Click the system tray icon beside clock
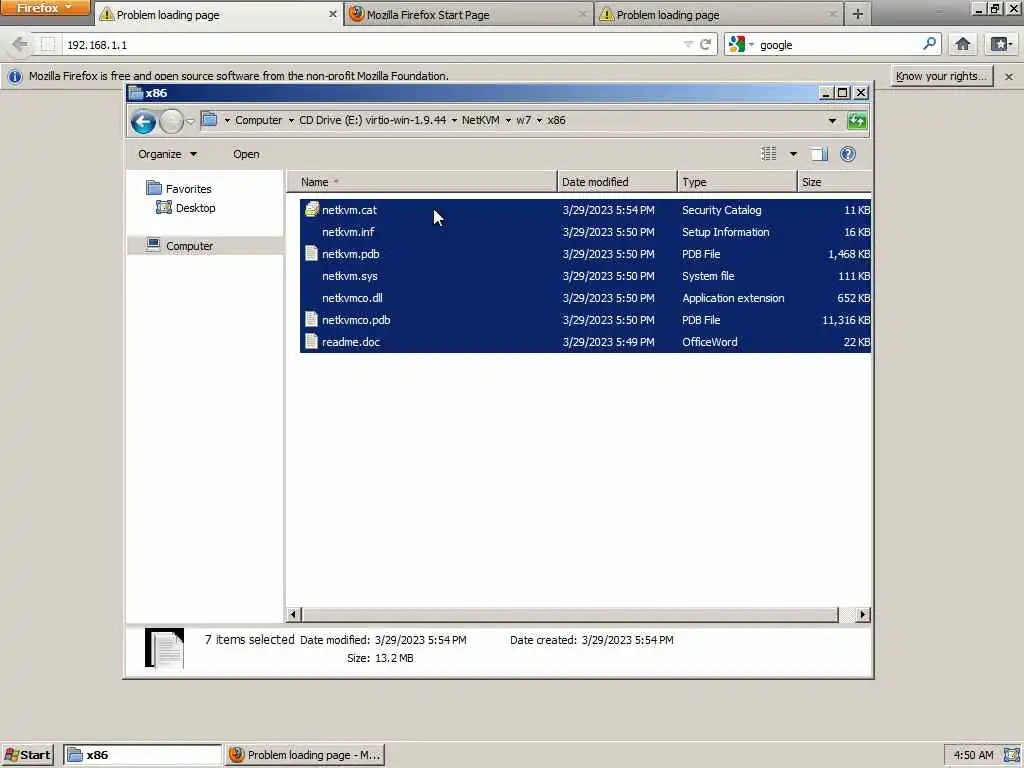 1011,755
